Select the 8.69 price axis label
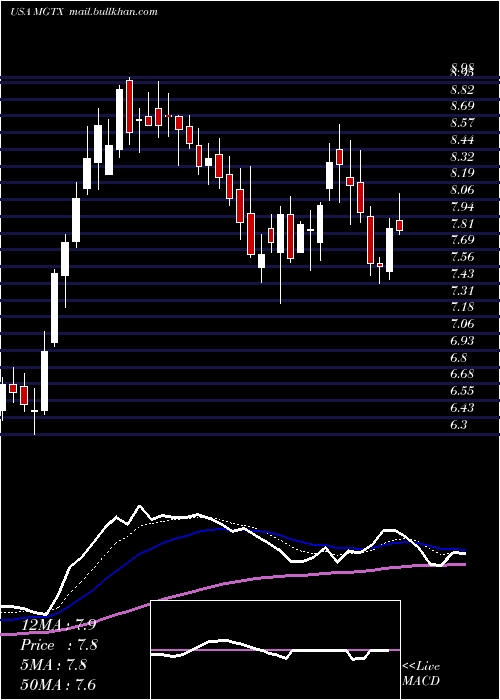 (x=462, y=106)
